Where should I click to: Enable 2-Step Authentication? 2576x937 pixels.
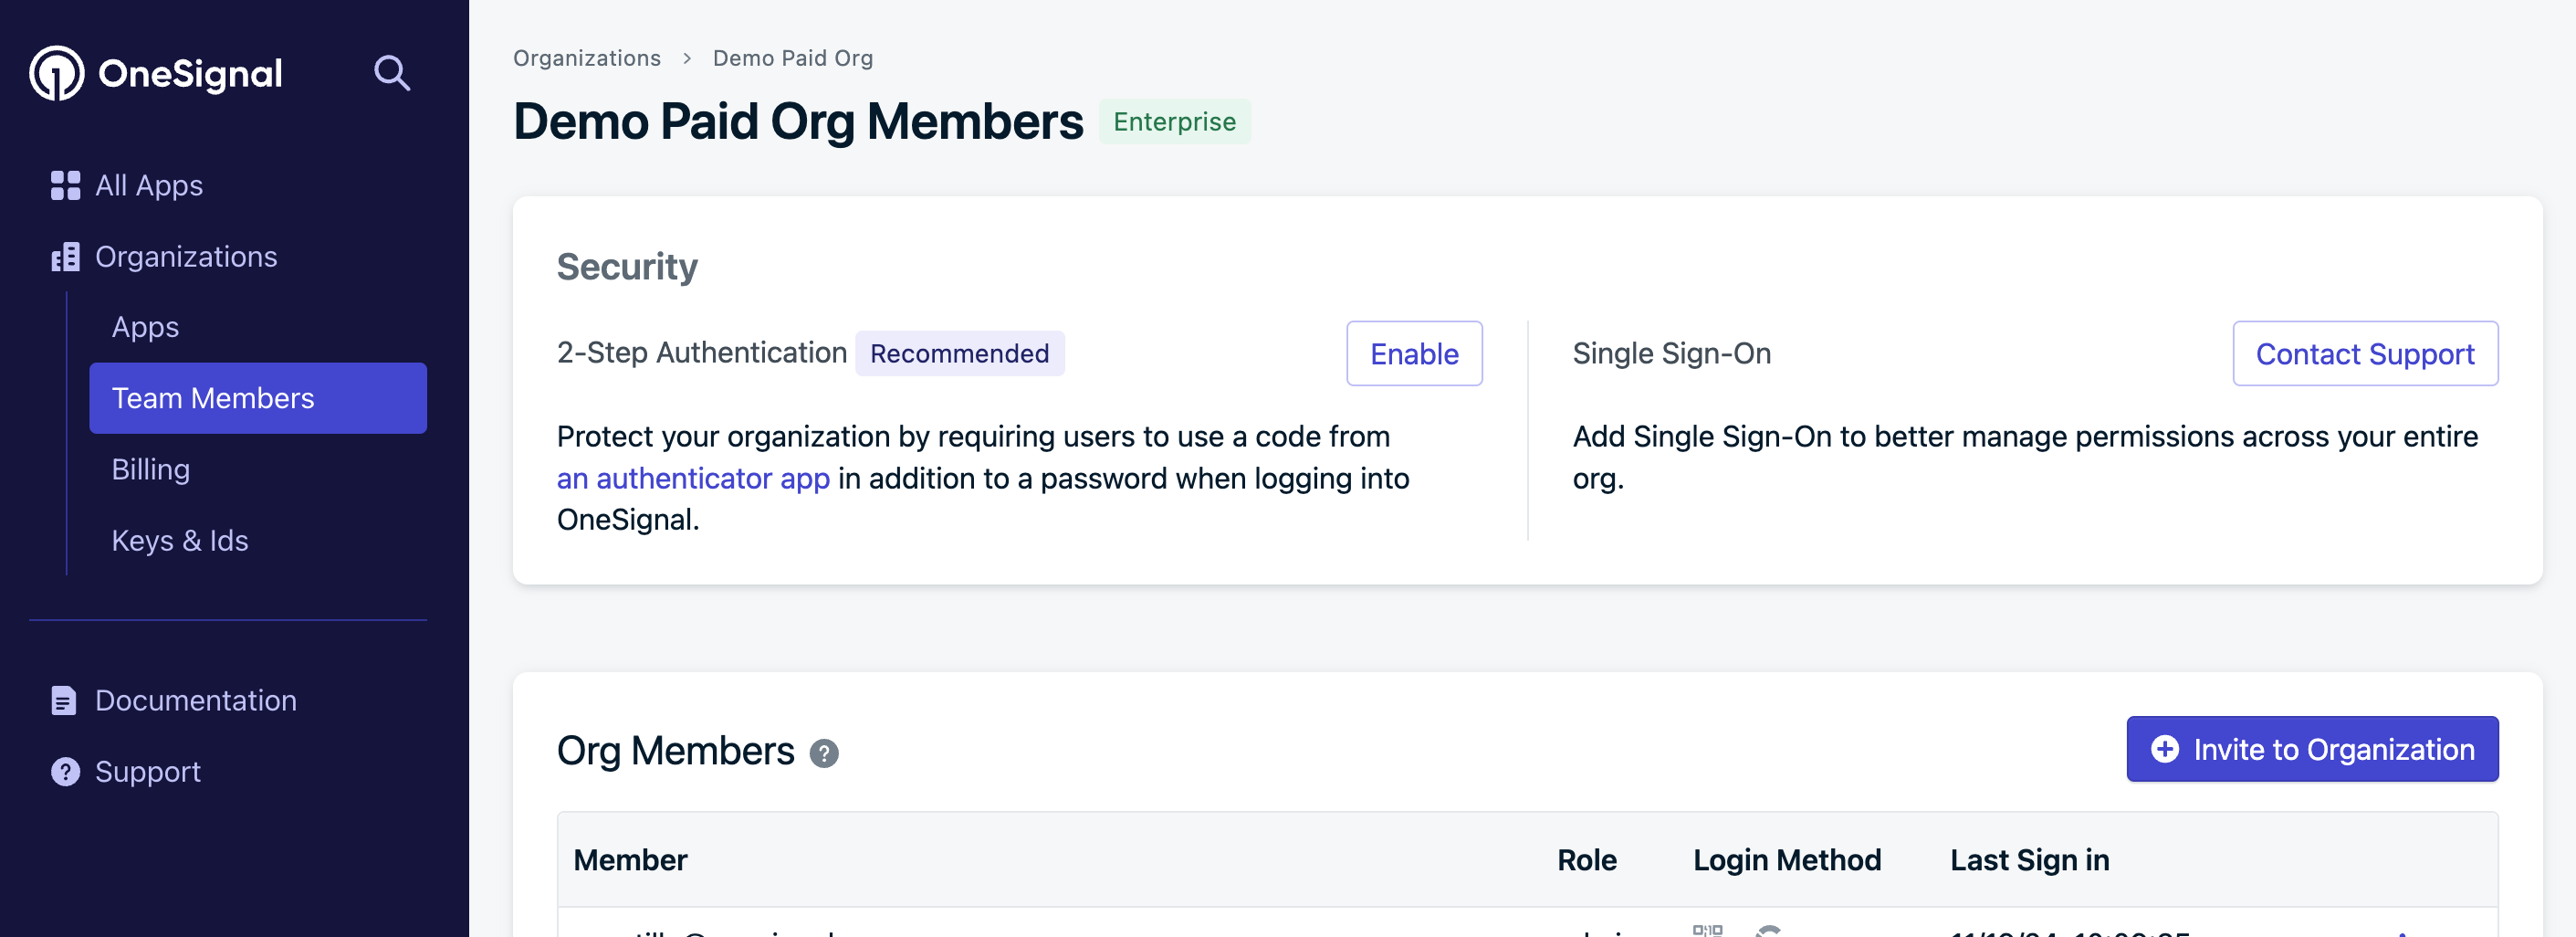pos(1414,353)
